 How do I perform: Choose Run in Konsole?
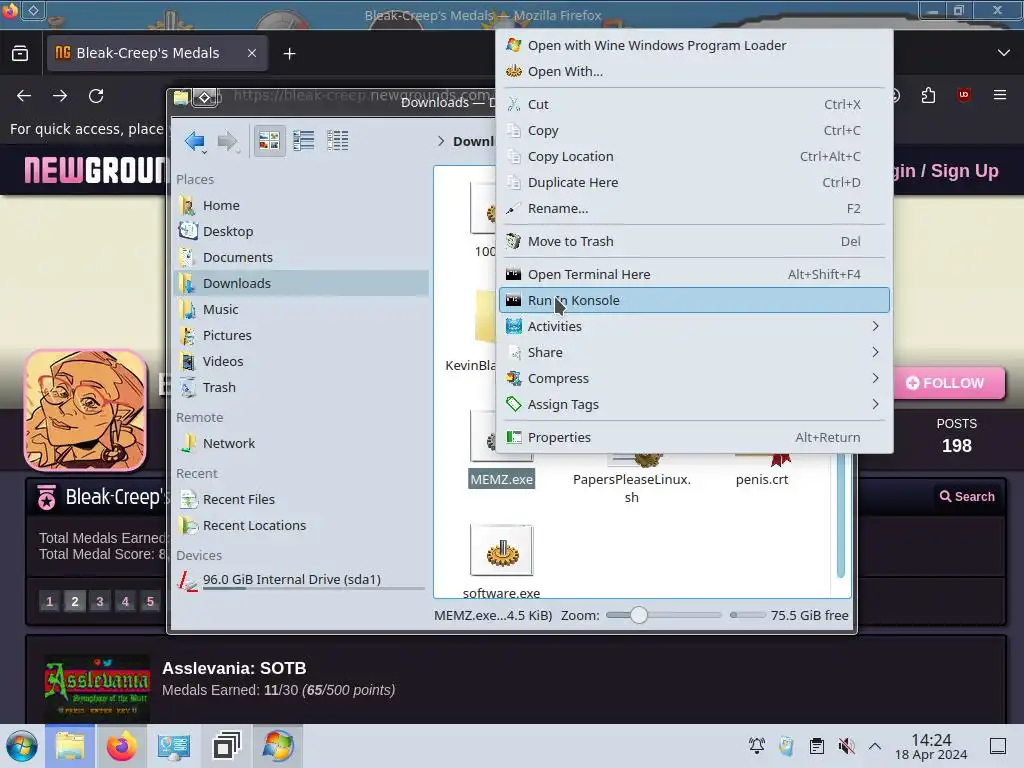click(x=694, y=300)
